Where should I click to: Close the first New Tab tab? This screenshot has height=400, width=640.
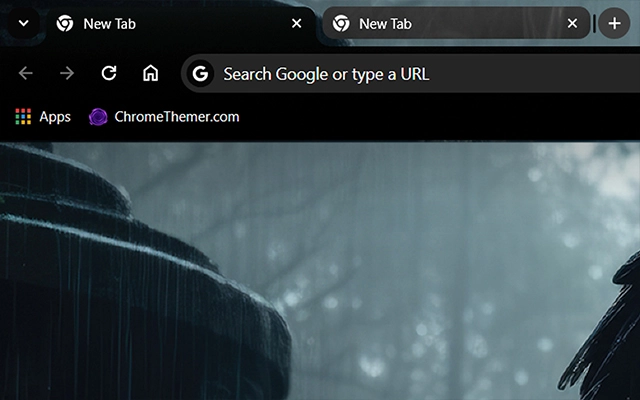(297, 24)
